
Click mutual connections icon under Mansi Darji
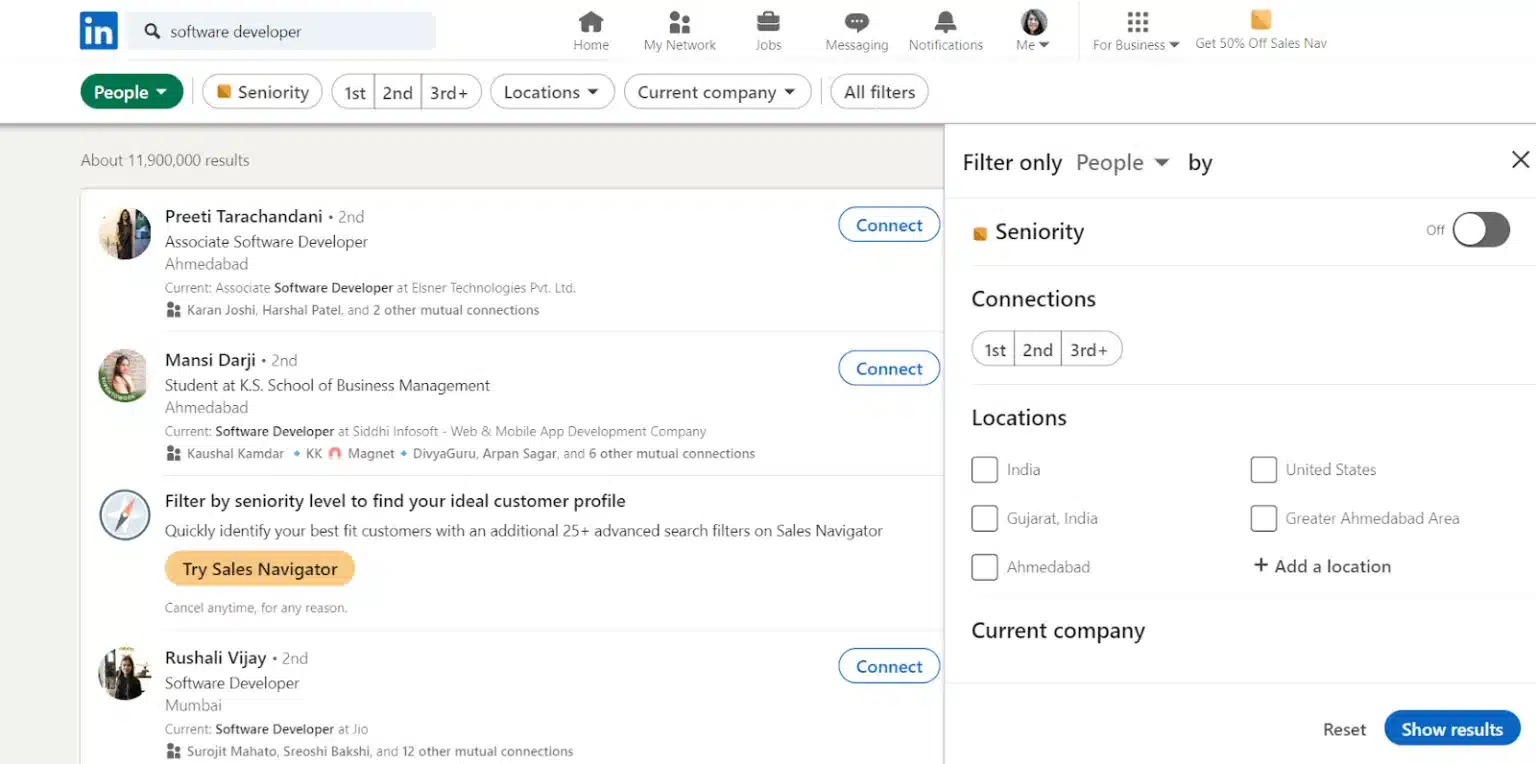click(x=174, y=453)
